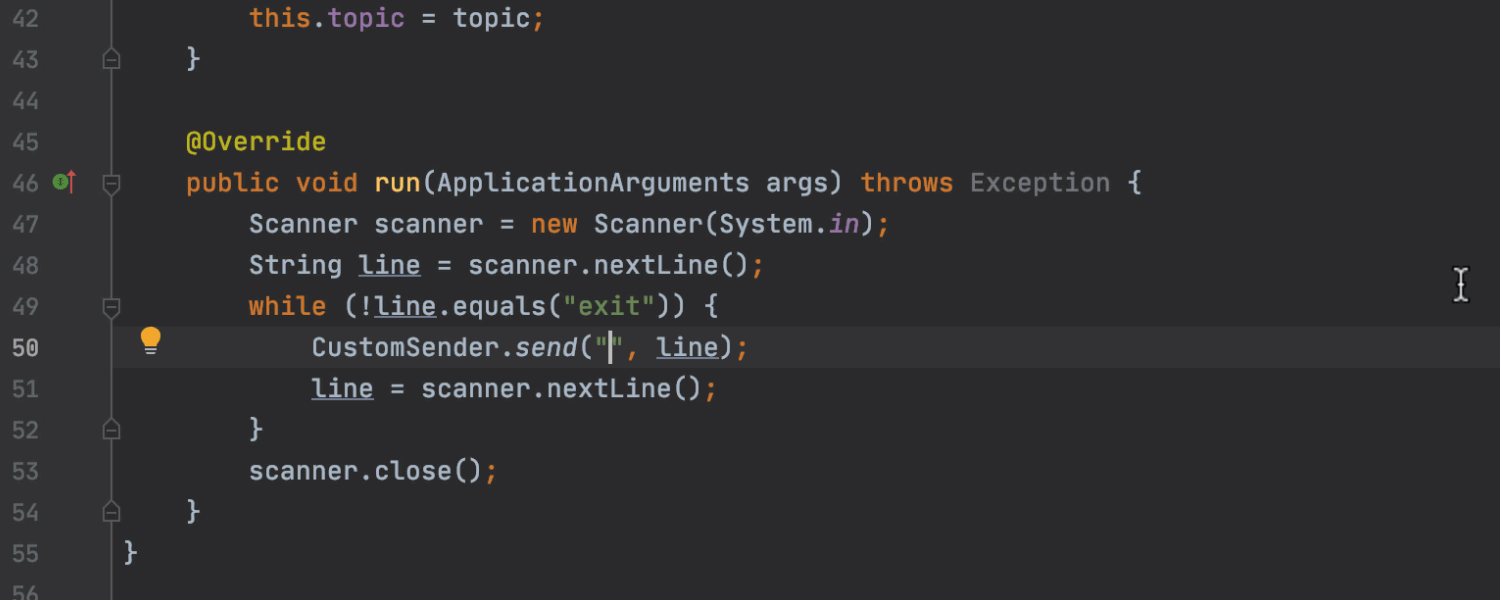The width and height of the screenshot is (1500, 600).
Task: Click the @Override annotation
Action: click(256, 142)
